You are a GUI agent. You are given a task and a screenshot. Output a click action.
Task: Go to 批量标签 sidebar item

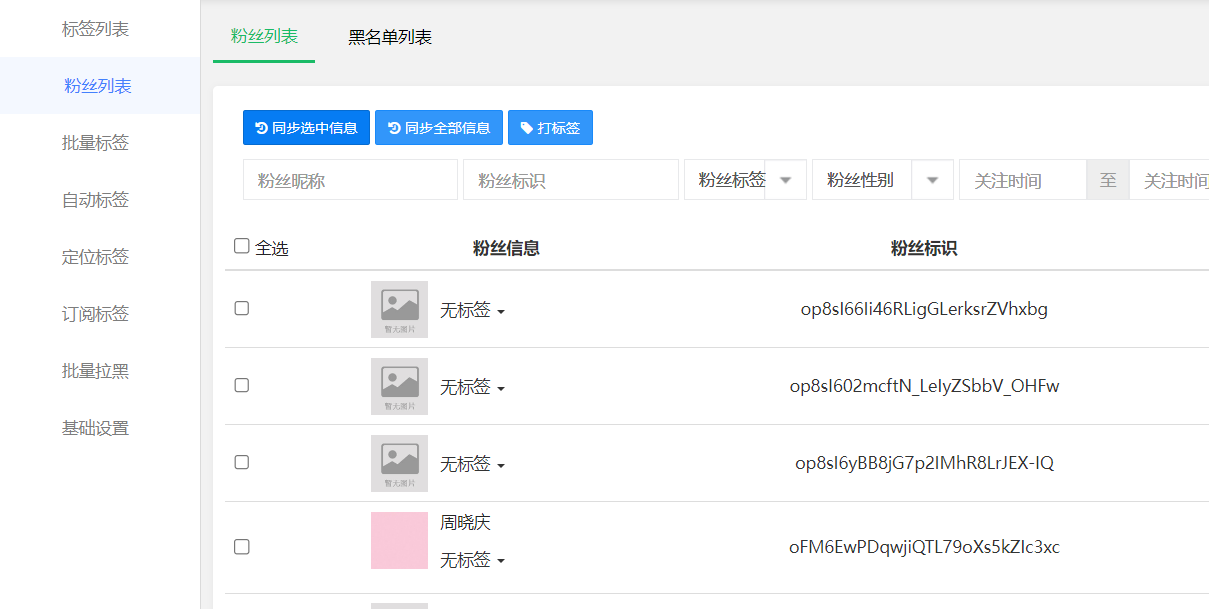(x=96, y=143)
